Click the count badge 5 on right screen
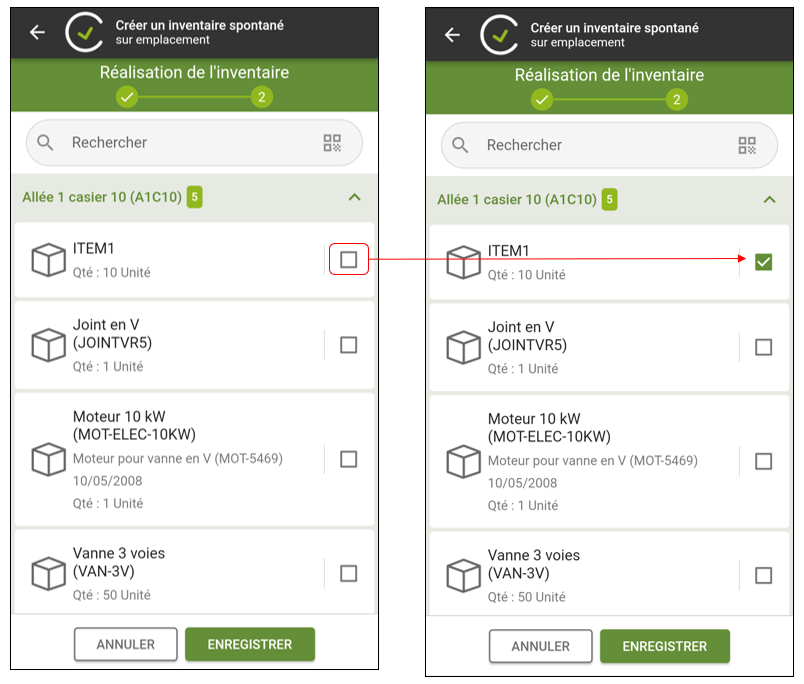 point(609,199)
